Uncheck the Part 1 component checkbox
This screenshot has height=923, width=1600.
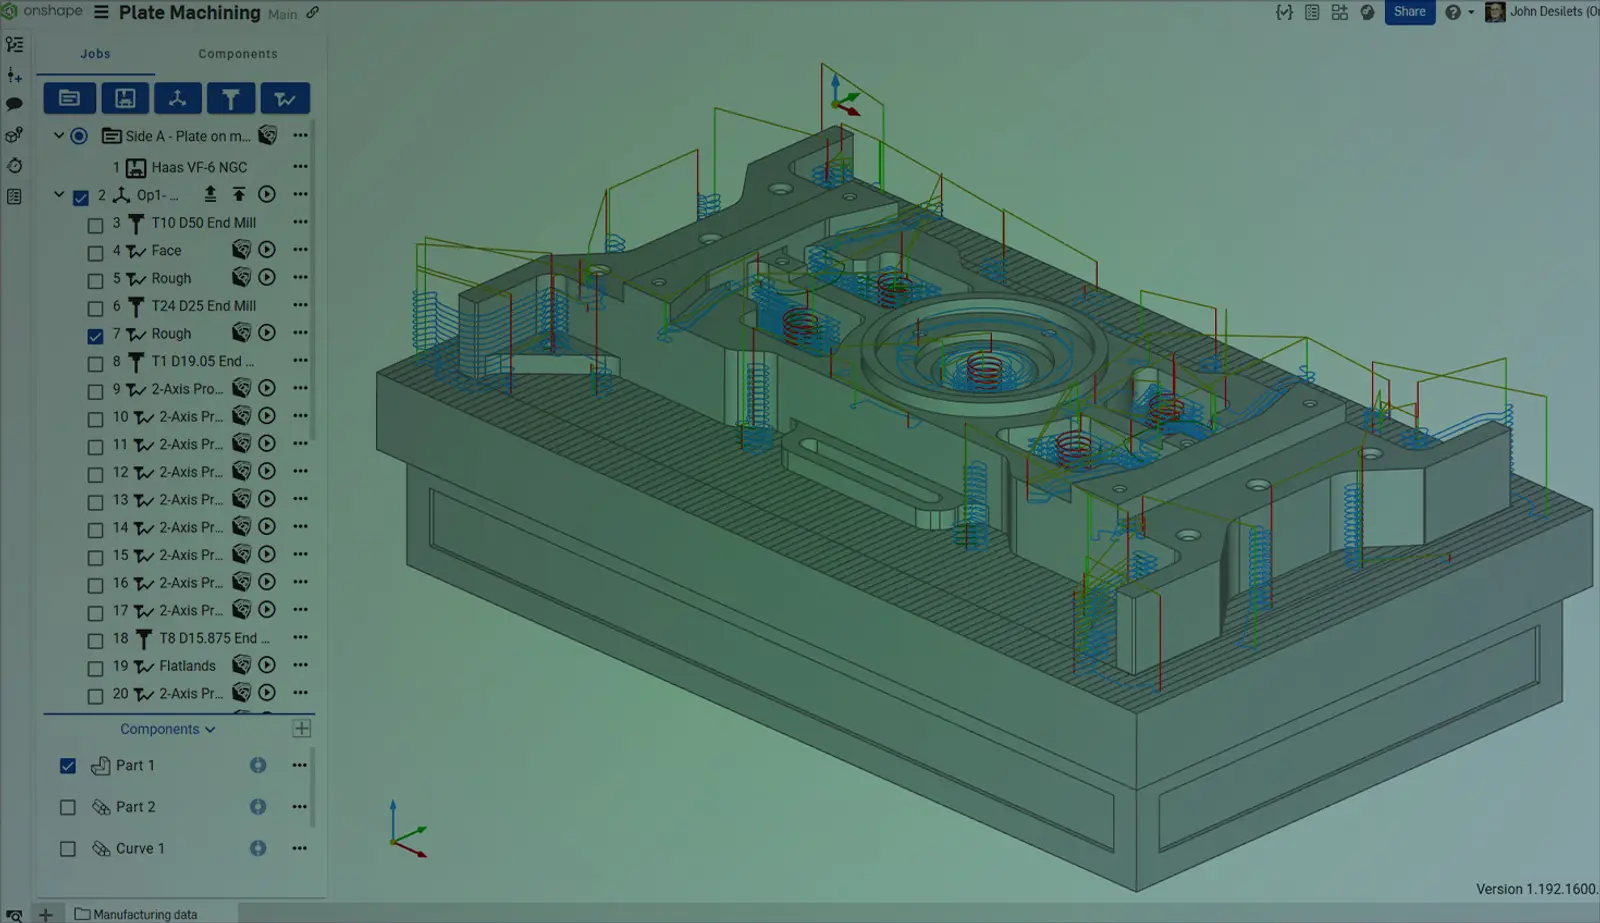coord(68,766)
